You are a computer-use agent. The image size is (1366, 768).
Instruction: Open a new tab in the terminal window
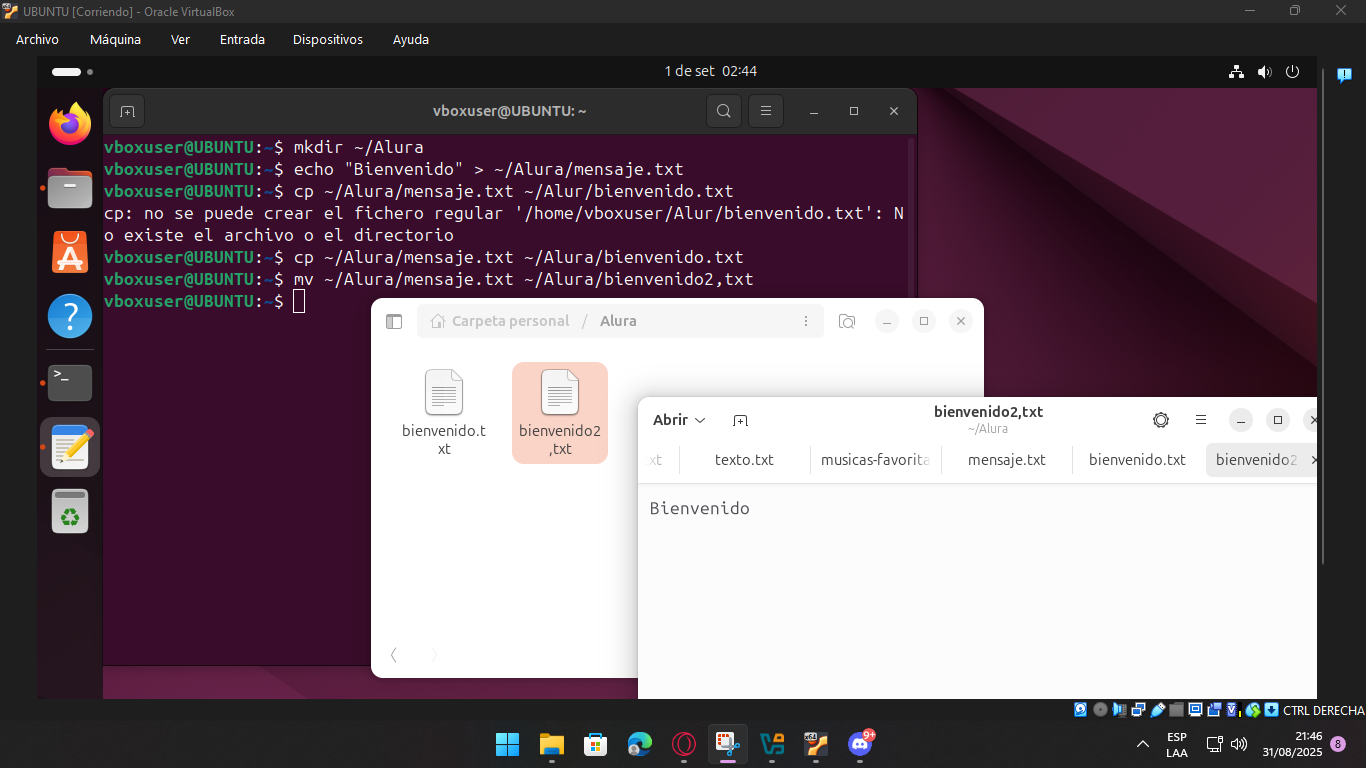click(x=128, y=111)
